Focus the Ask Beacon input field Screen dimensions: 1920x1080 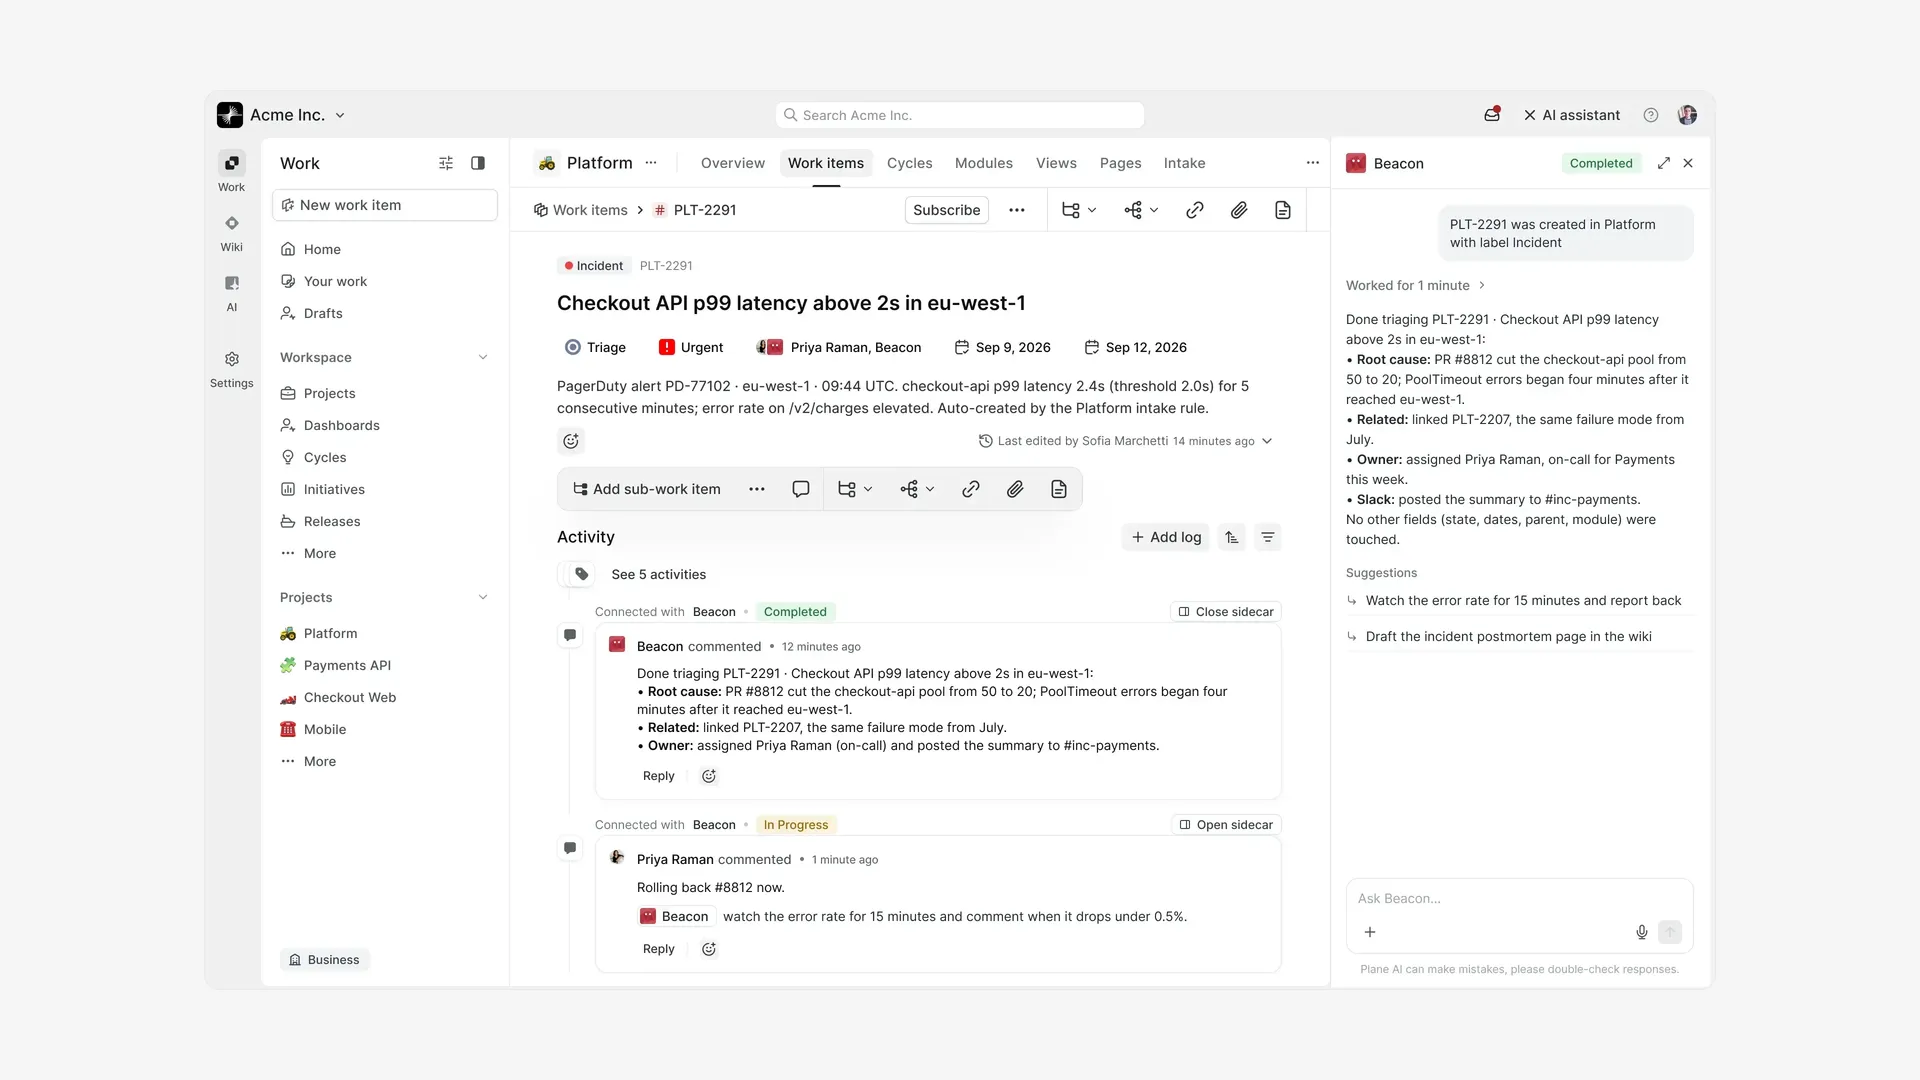1519,899
